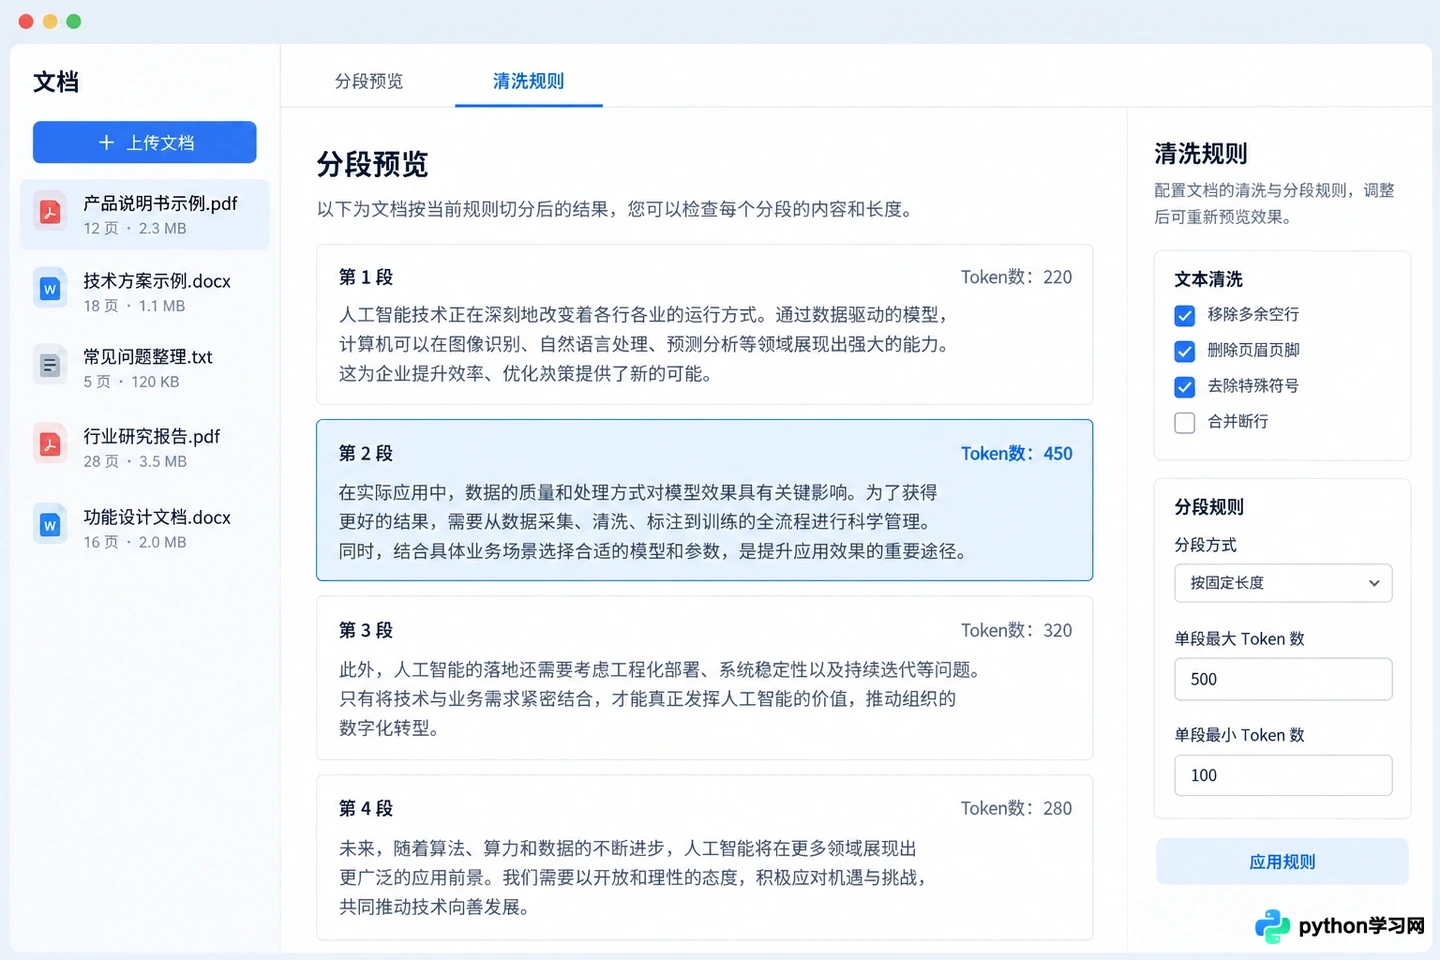Click the Token数: 280 label
Viewport: 1440px width, 960px height.
click(1016, 808)
